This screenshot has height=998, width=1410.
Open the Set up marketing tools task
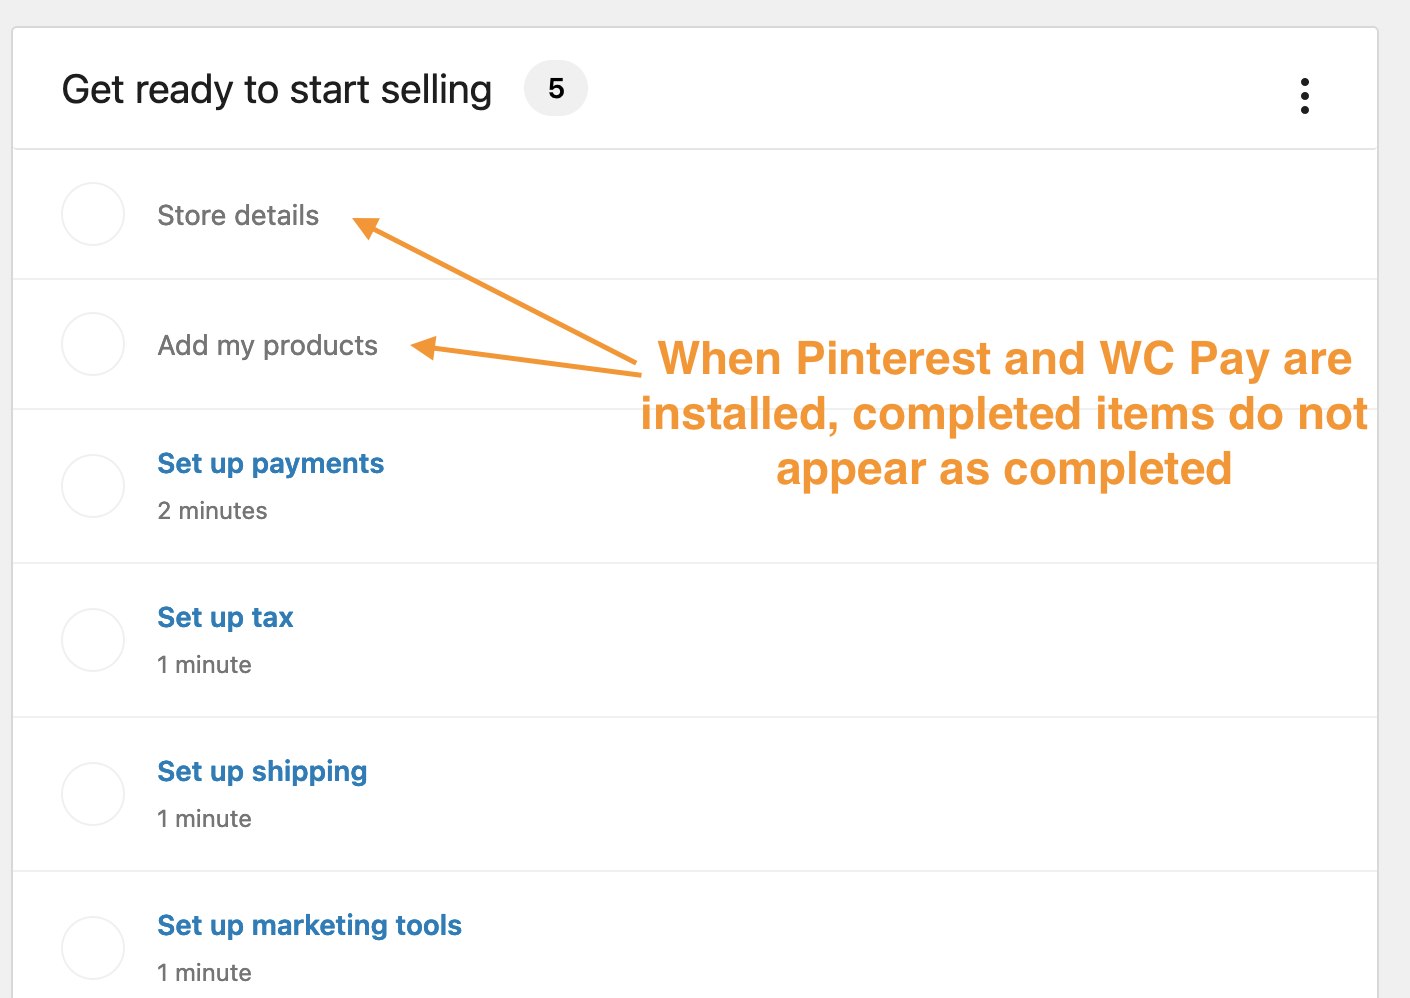coord(309,925)
